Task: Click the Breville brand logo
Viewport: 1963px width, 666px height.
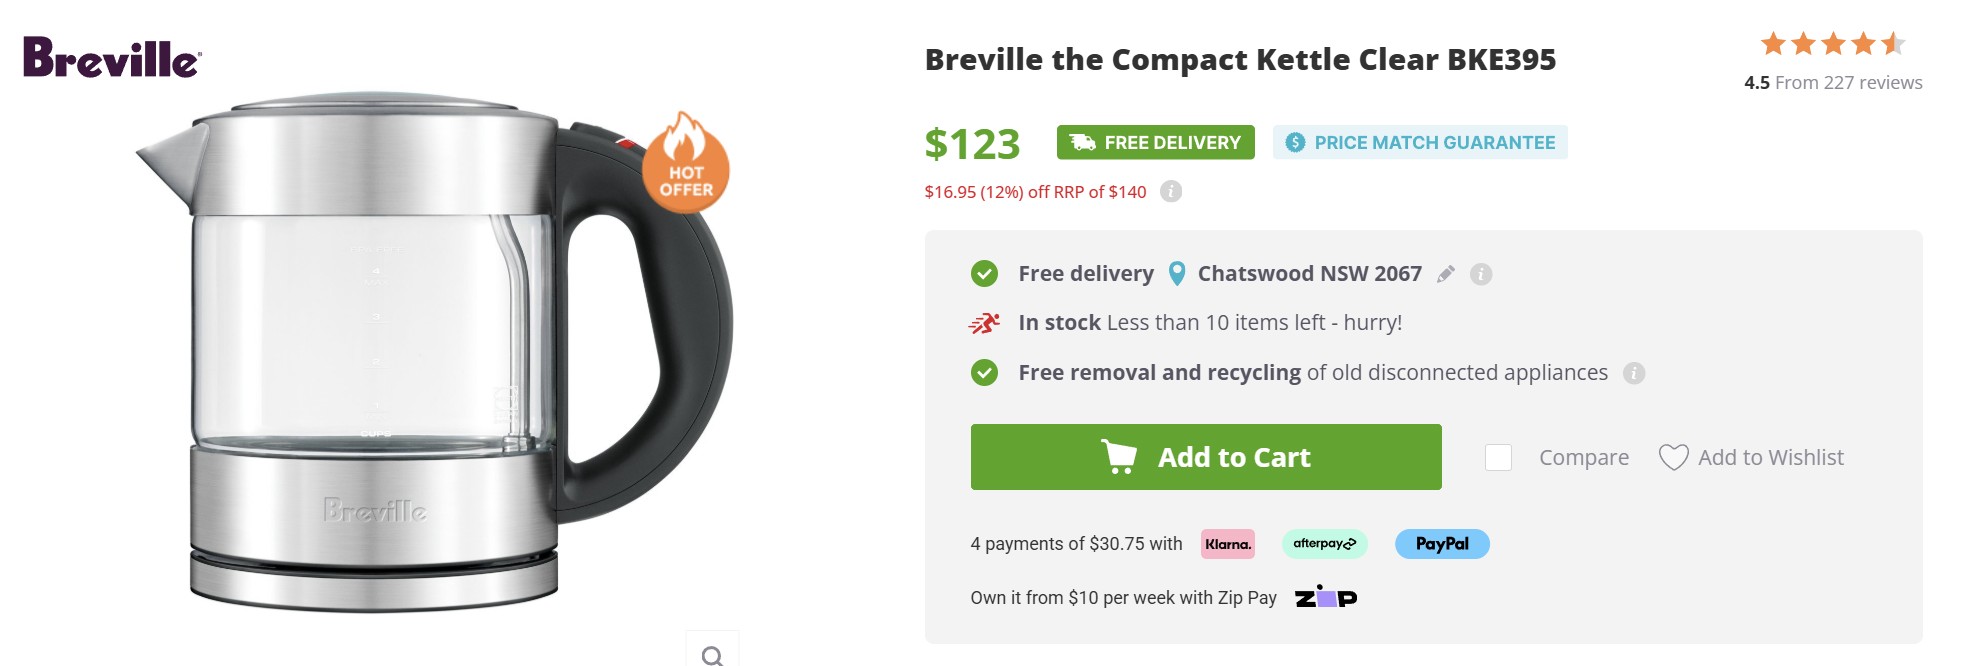Action: point(112,58)
